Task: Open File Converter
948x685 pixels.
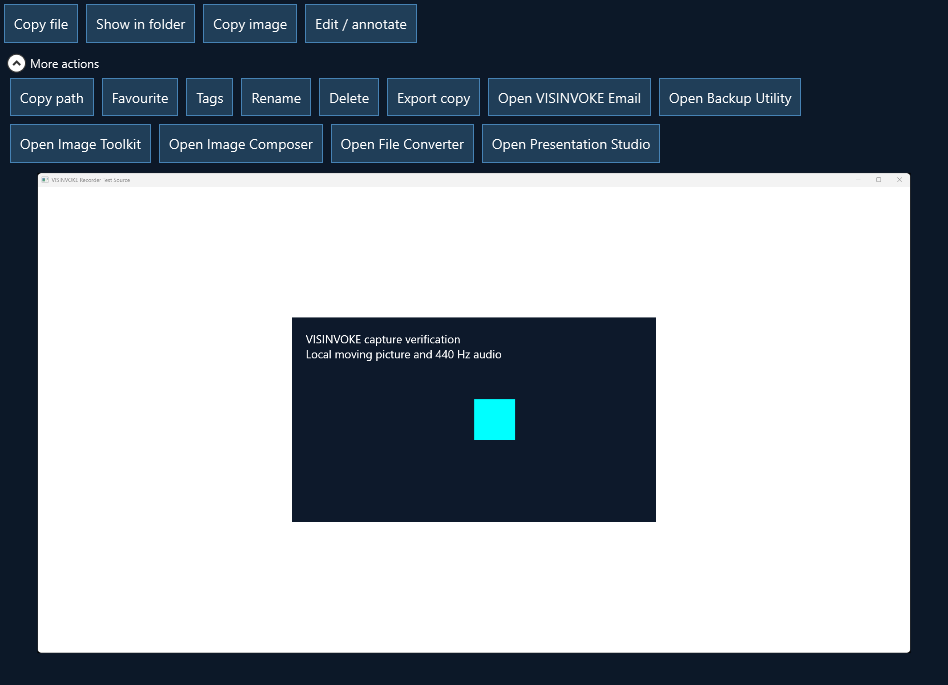Action: click(402, 144)
